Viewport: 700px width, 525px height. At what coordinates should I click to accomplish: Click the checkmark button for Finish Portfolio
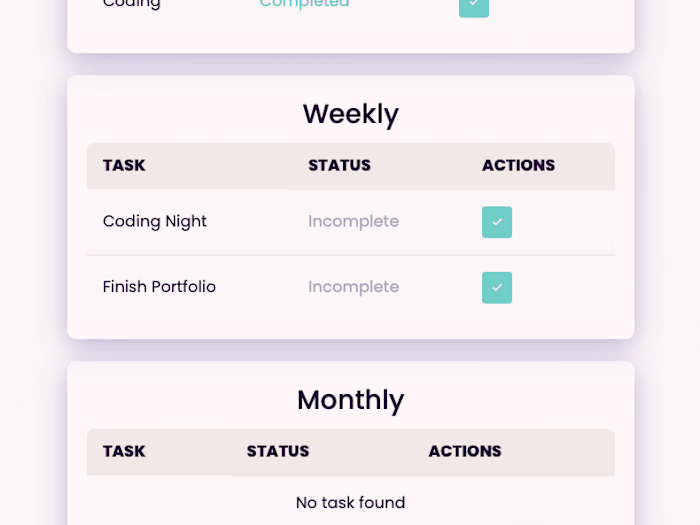click(497, 288)
